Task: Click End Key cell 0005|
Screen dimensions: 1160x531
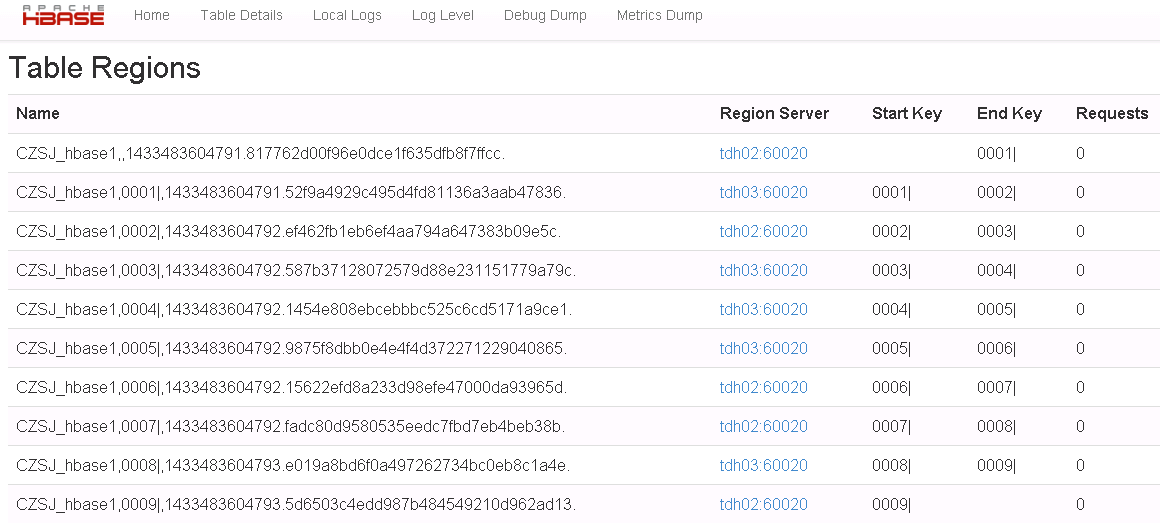Action: pos(997,310)
